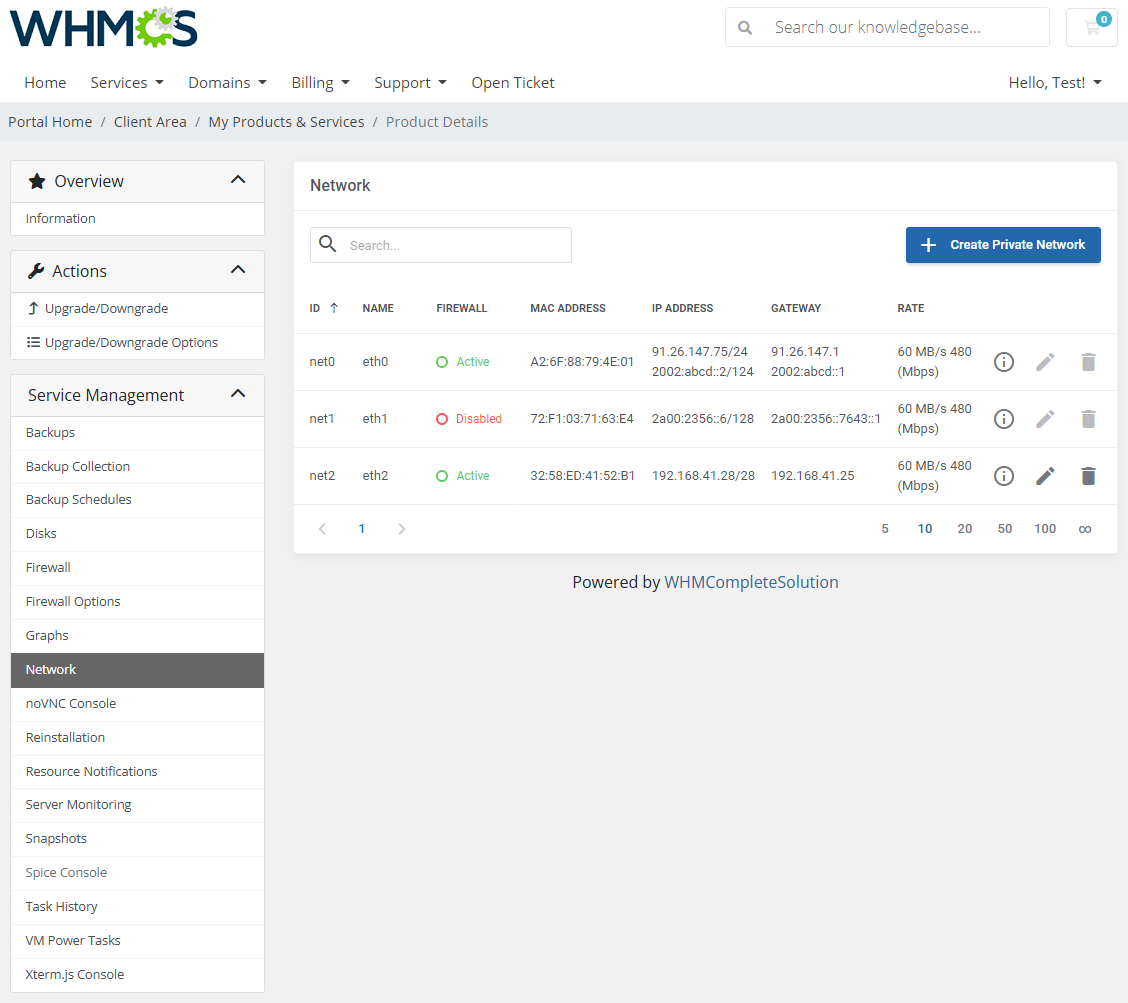Screen dimensions: 1128x1003
Task: Delete the net1 network interface
Action: pyautogui.click(x=1088, y=419)
